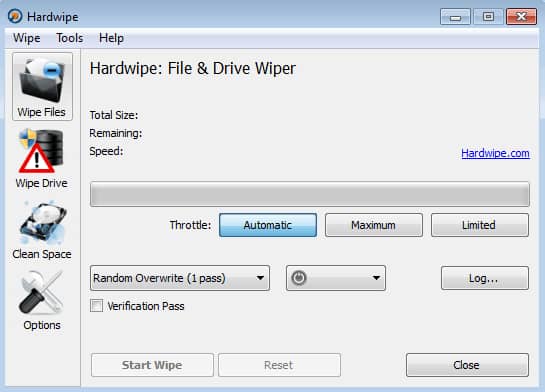Screen dimensions: 545x392
Task: Close window with red X button
Action: click(x=521, y=17)
